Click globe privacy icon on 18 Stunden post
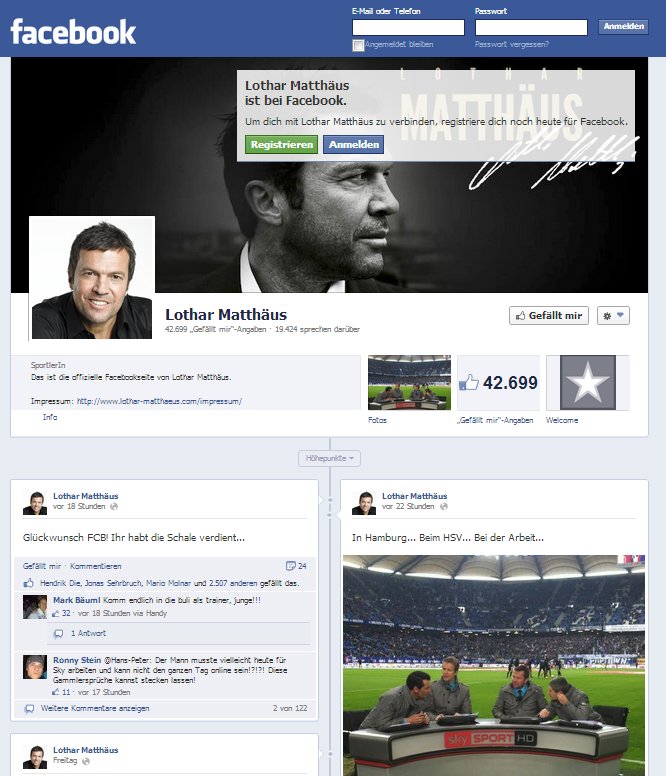 coord(114,506)
